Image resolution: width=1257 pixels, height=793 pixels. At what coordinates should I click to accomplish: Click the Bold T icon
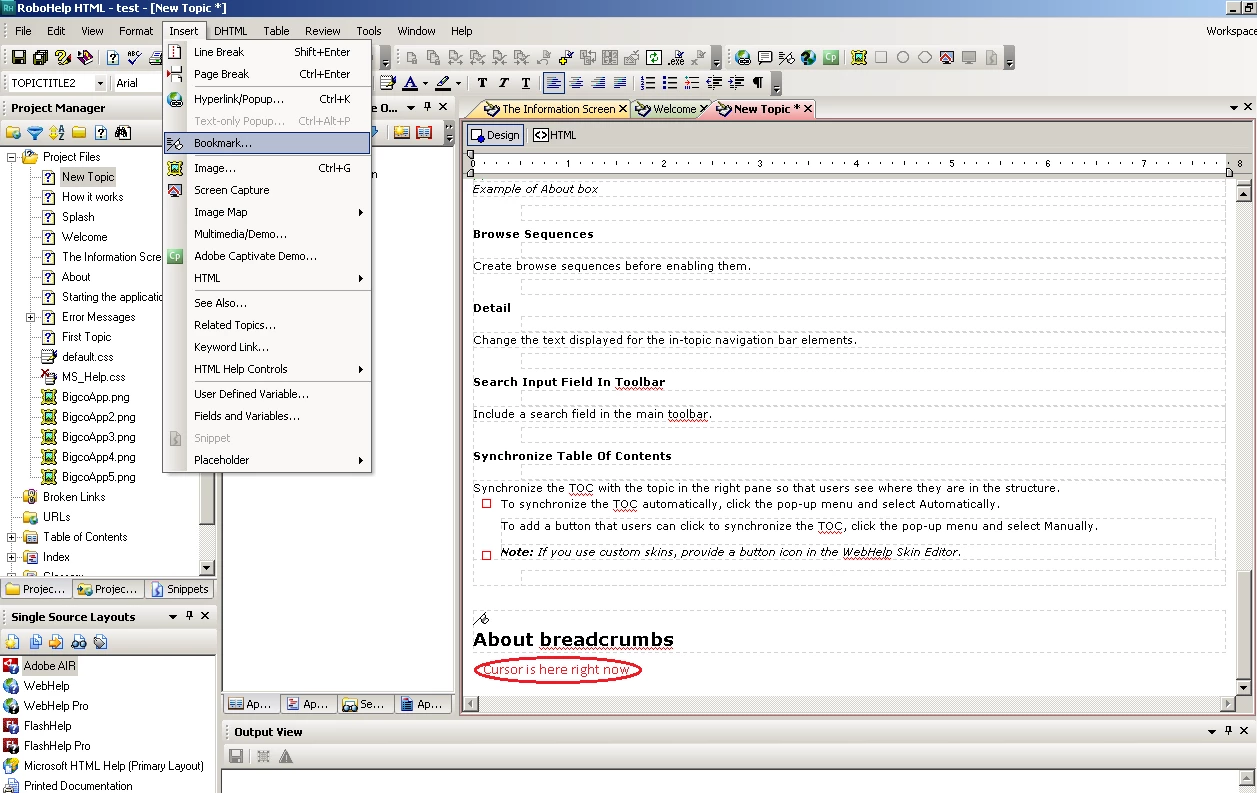pyautogui.click(x=482, y=83)
